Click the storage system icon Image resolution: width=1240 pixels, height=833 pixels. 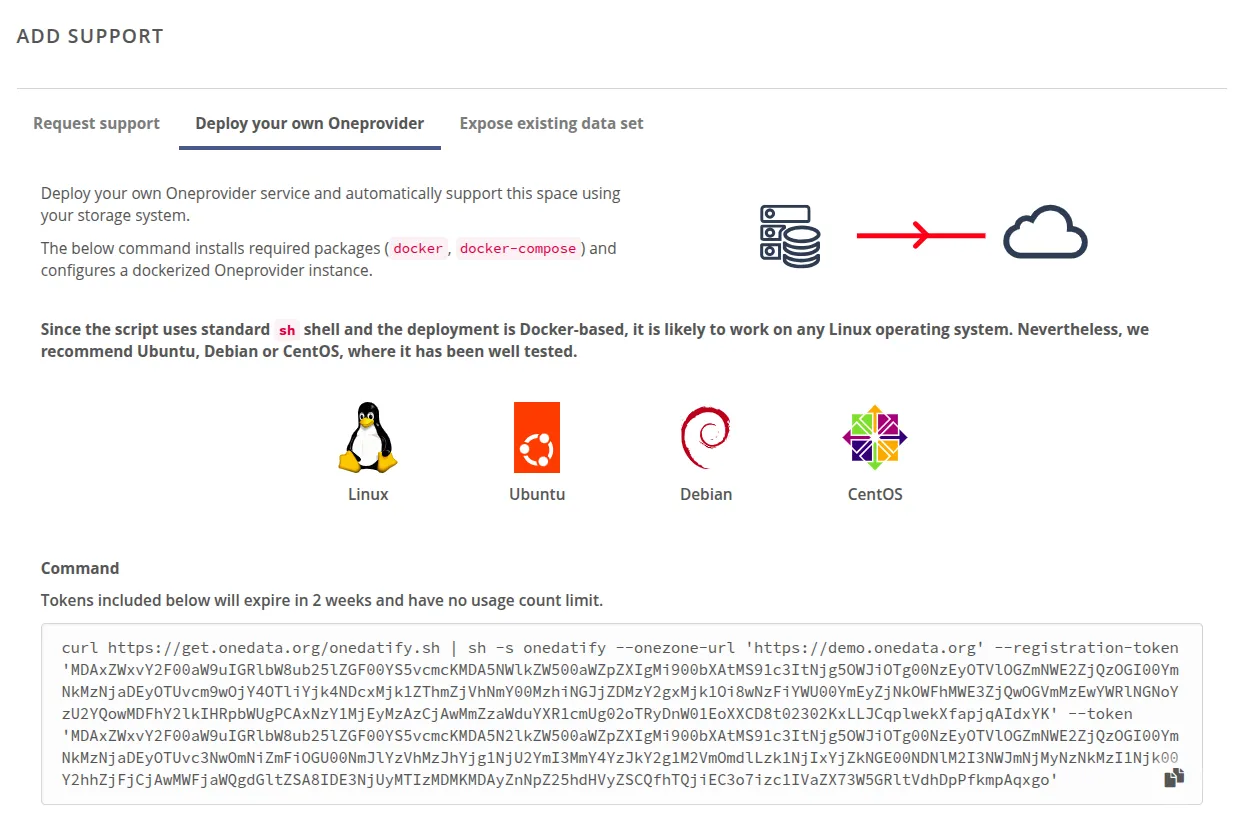tap(789, 233)
